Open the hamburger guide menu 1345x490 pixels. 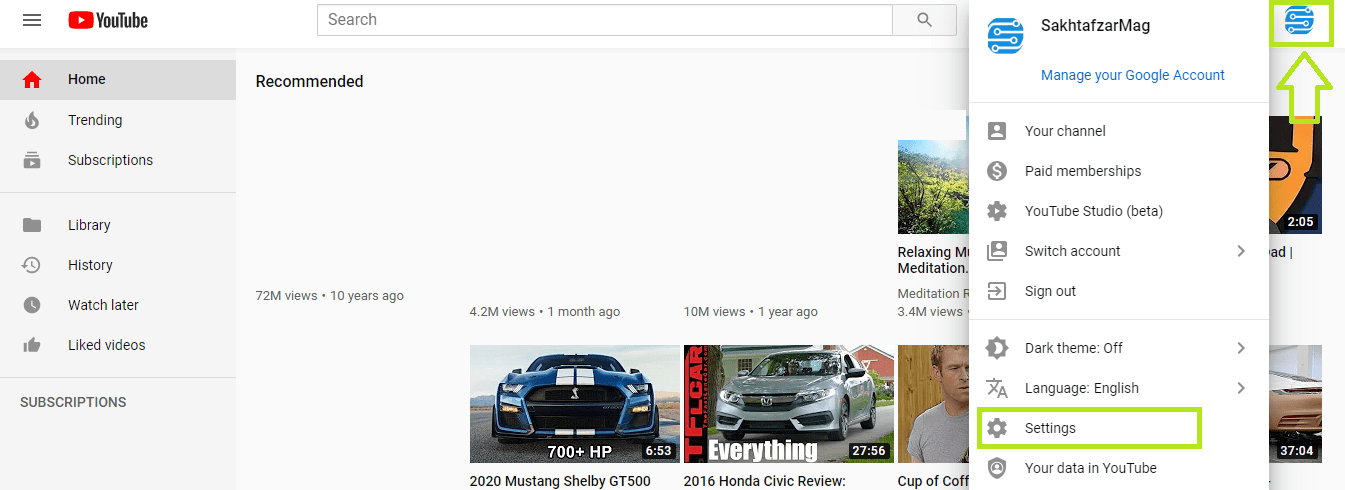click(x=32, y=20)
